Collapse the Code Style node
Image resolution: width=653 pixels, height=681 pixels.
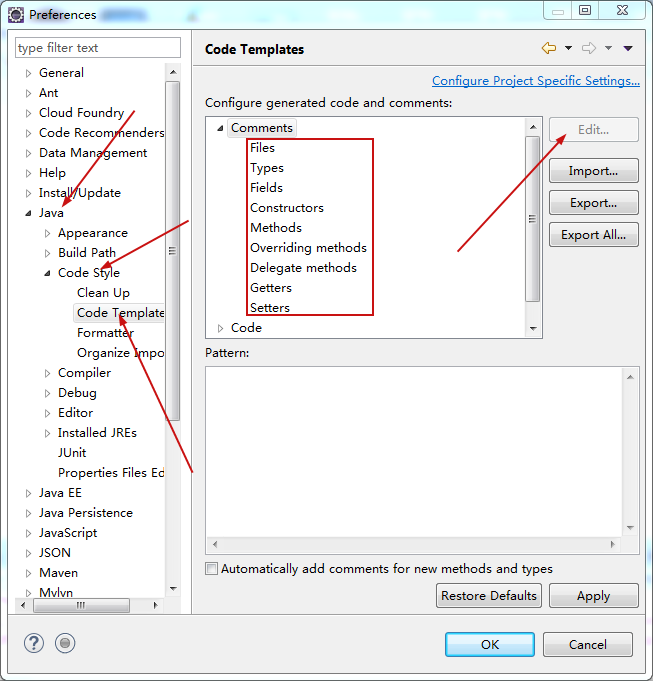pos(47,273)
